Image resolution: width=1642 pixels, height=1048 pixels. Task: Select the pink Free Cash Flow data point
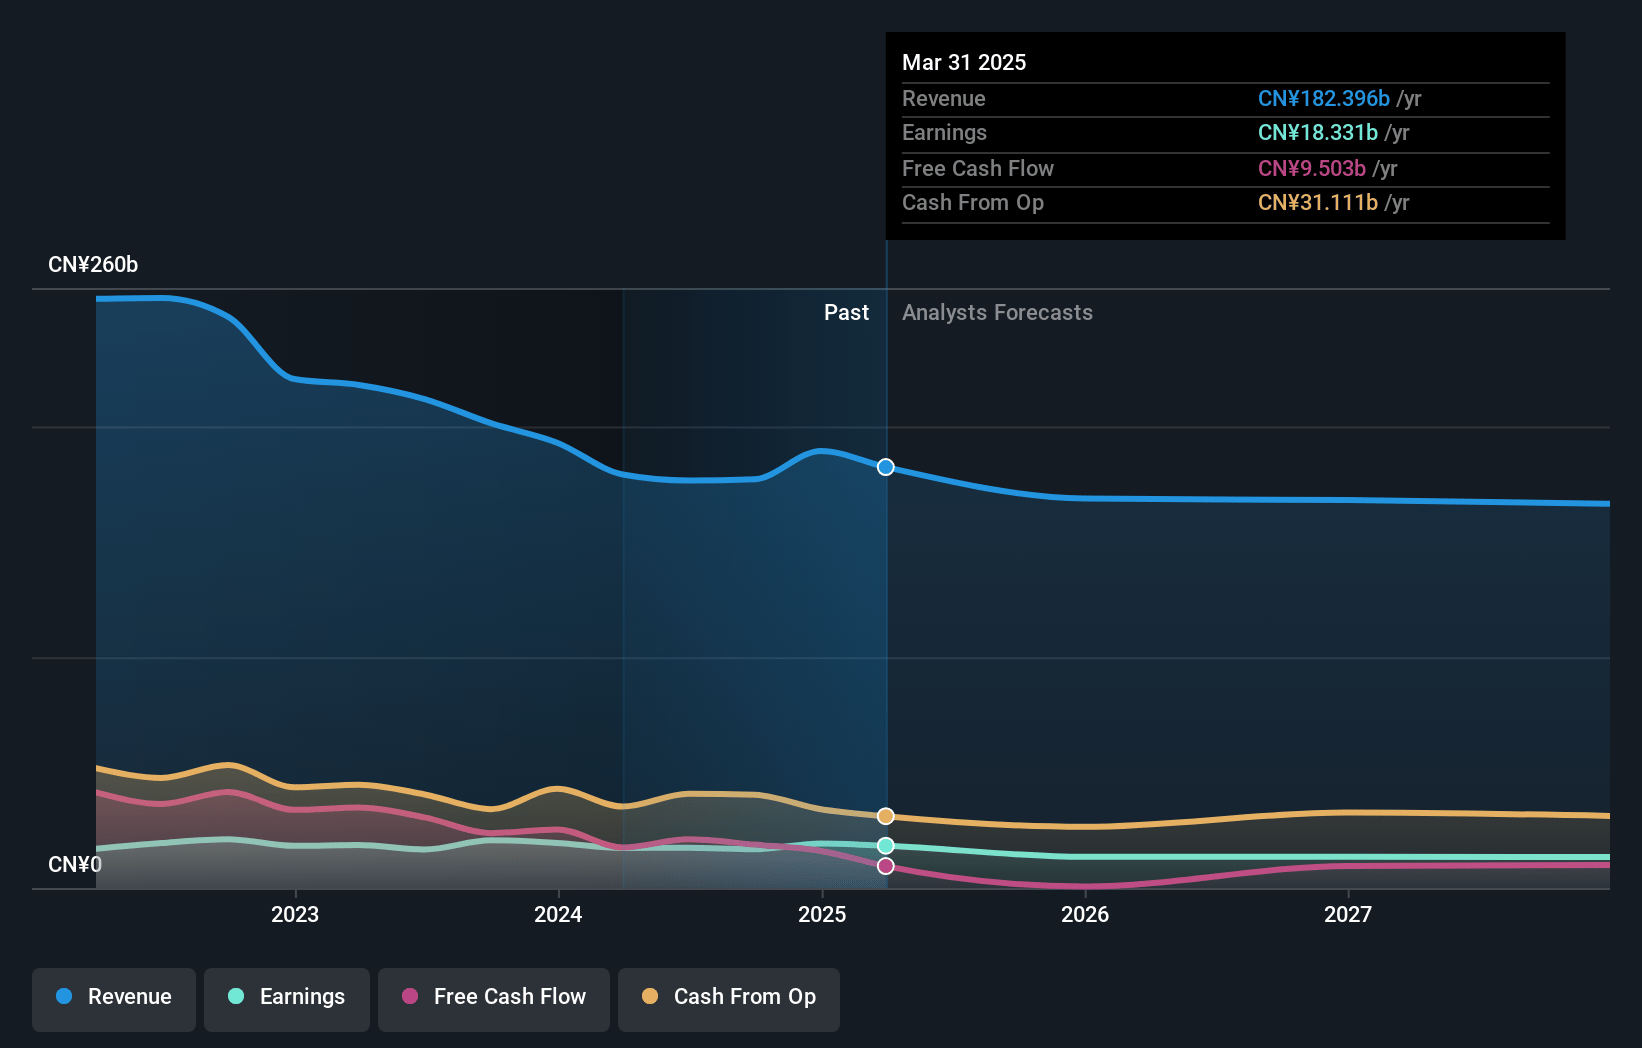coord(886,866)
